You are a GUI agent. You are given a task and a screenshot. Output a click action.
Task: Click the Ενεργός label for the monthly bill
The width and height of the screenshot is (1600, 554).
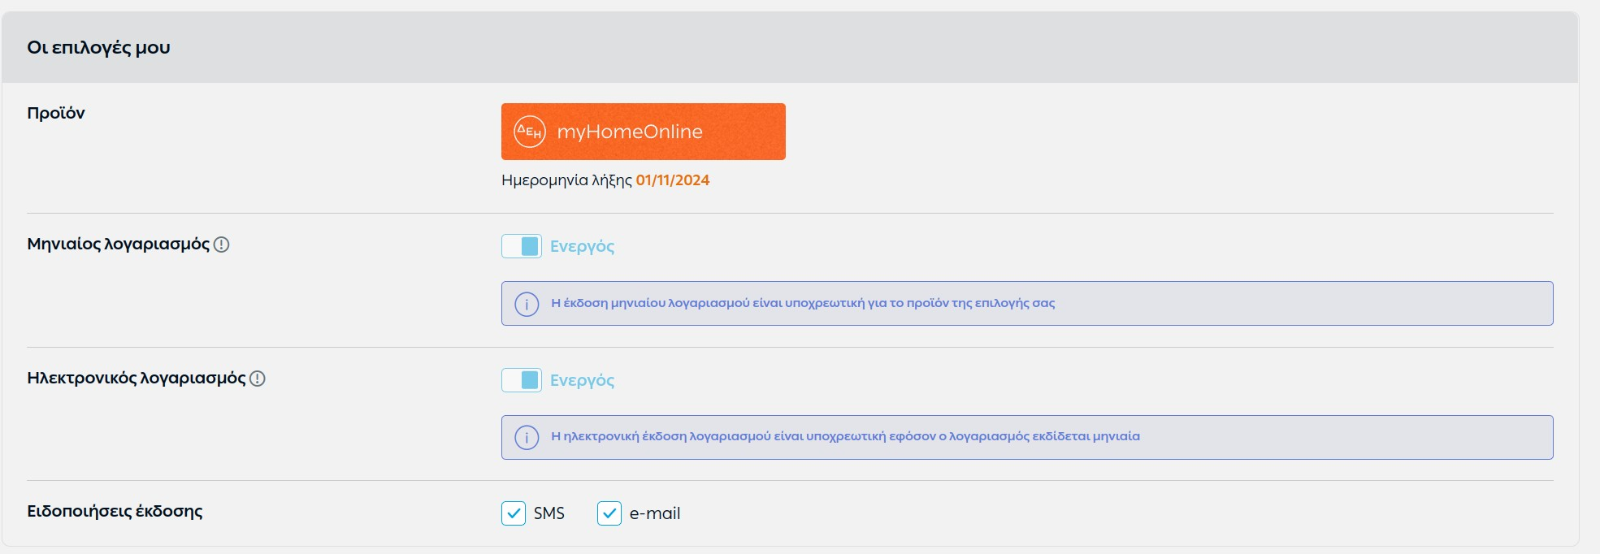582,246
